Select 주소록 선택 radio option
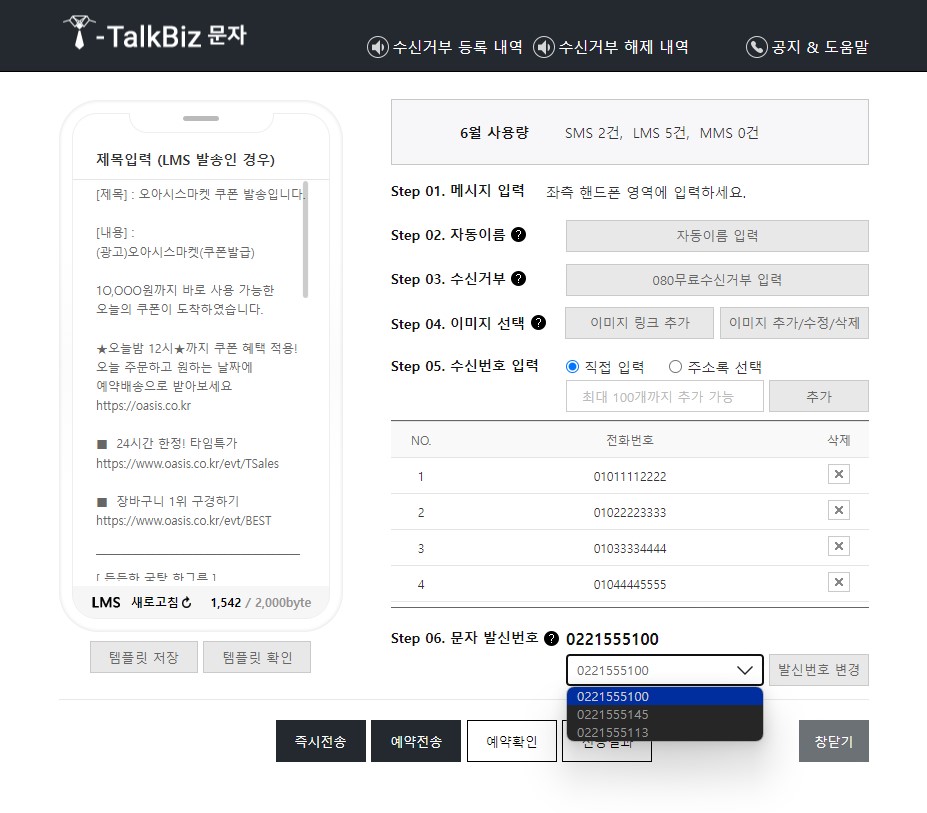The image size is (927, 813). tap(675, 367)
